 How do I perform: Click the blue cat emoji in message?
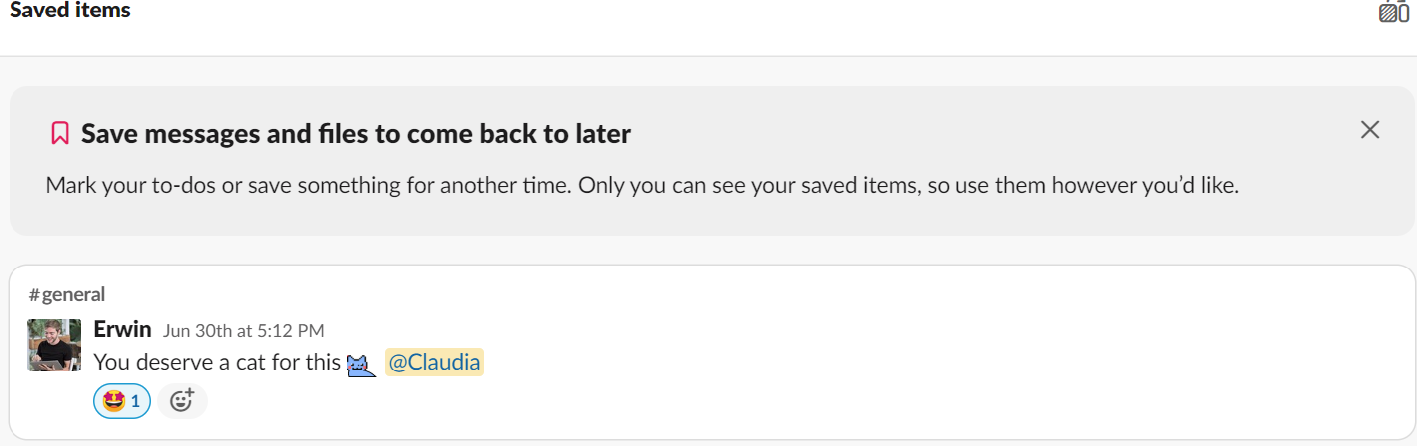[x=361, y=364]
